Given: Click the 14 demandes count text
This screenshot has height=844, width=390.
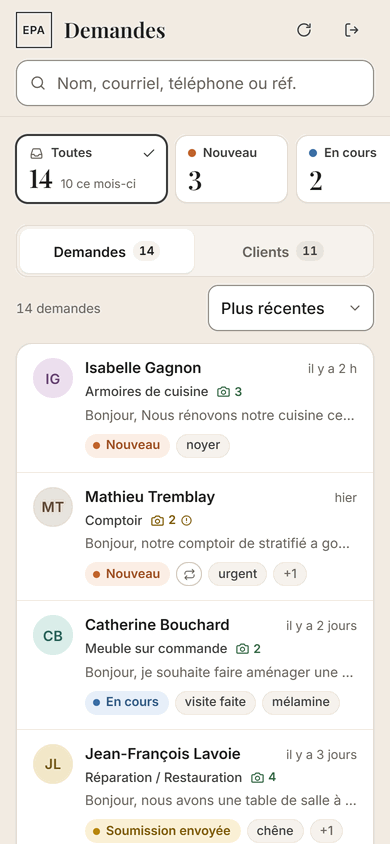Looking at the screenshot, I should pyautogui.click(x=58, y=309).
